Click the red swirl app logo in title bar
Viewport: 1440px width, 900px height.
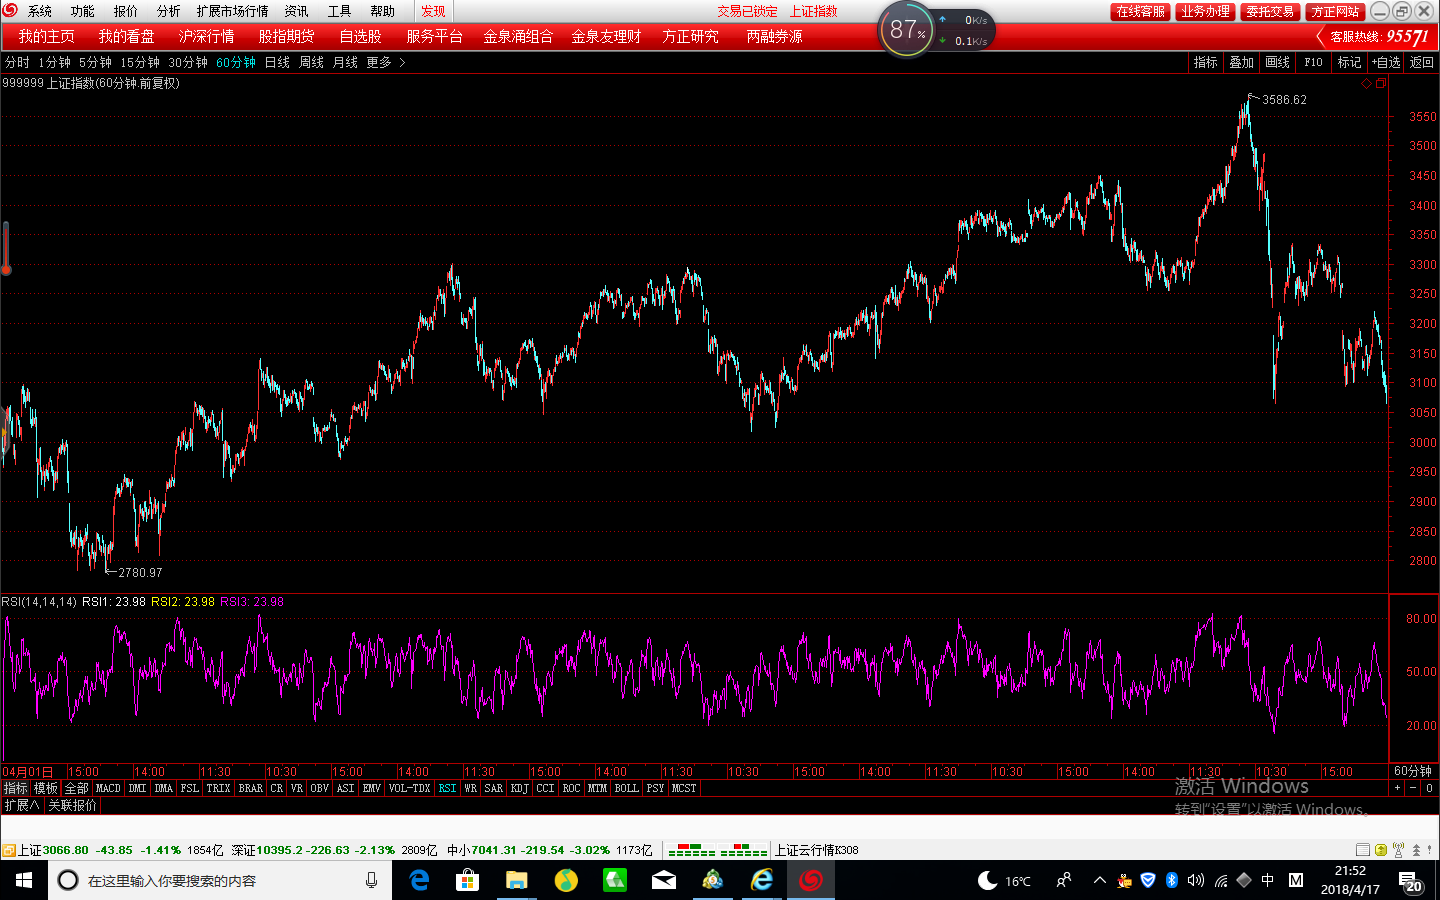[10, 10]
